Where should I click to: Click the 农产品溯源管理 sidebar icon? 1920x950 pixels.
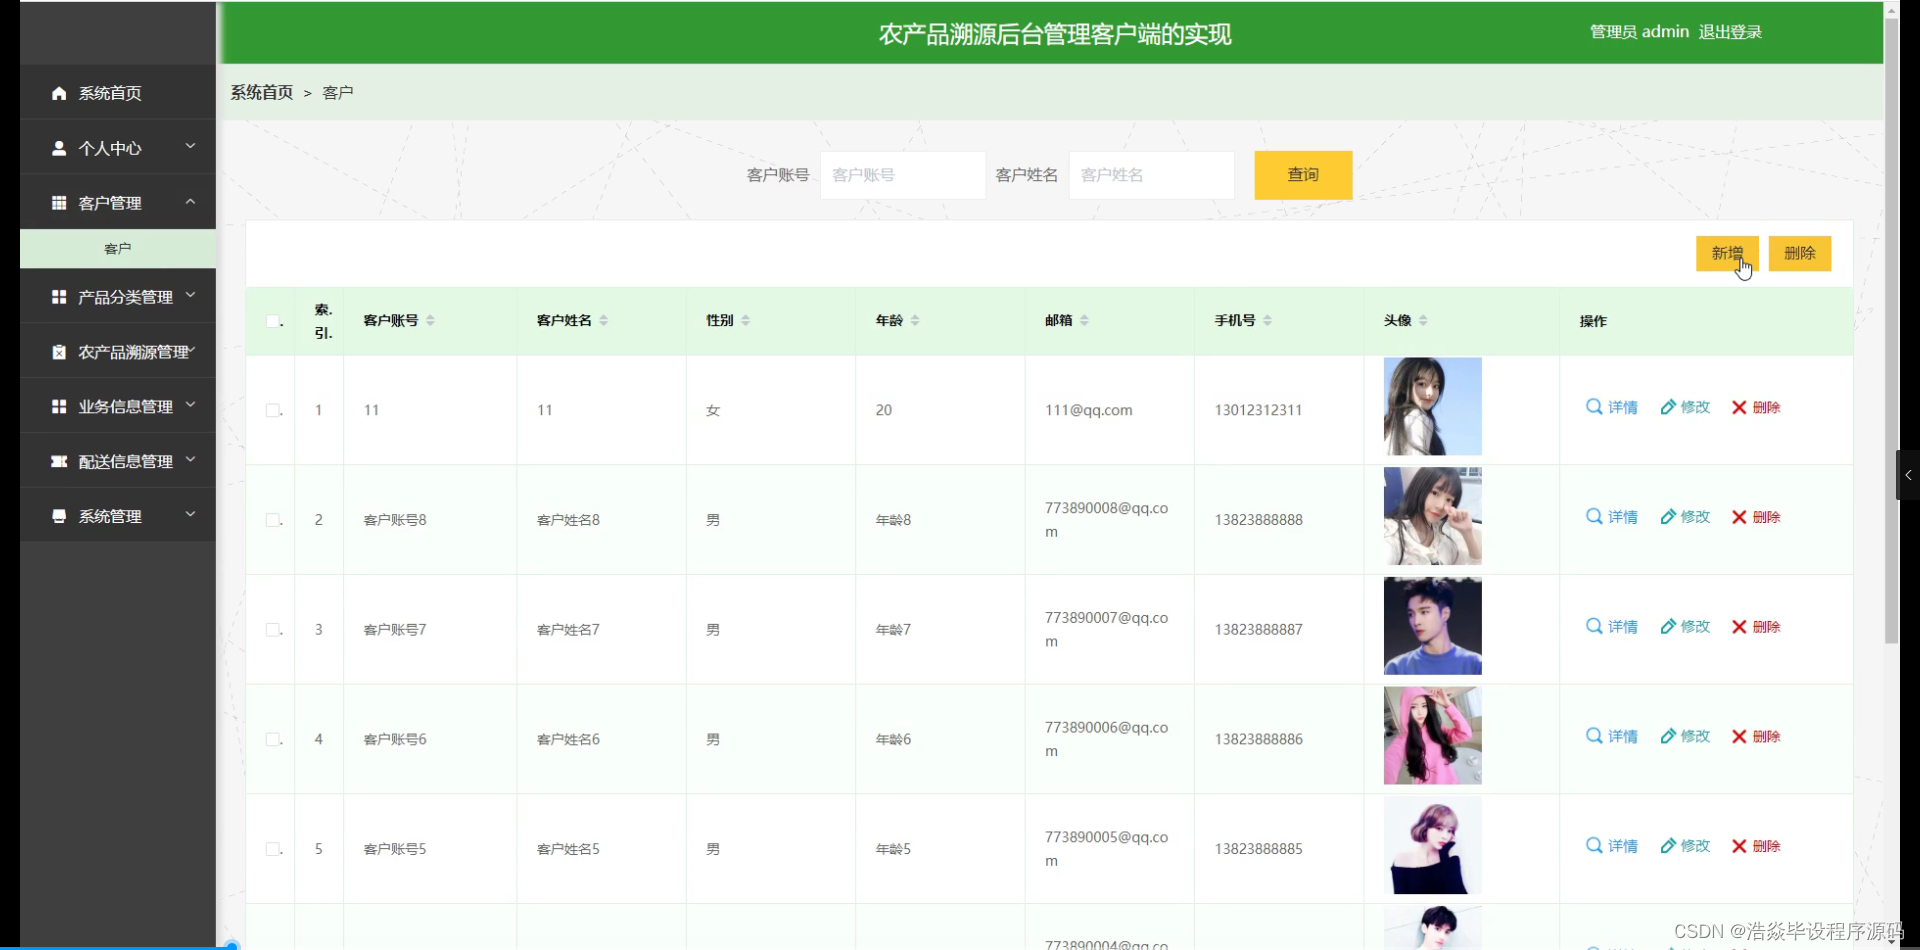coord(60,351)
